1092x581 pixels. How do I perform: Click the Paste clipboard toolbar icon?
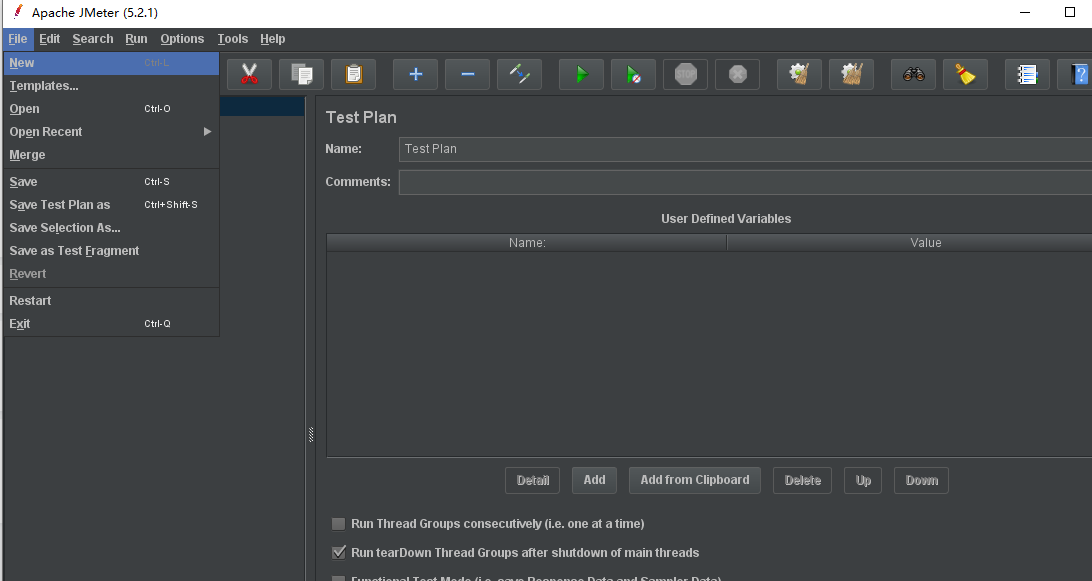354,74
